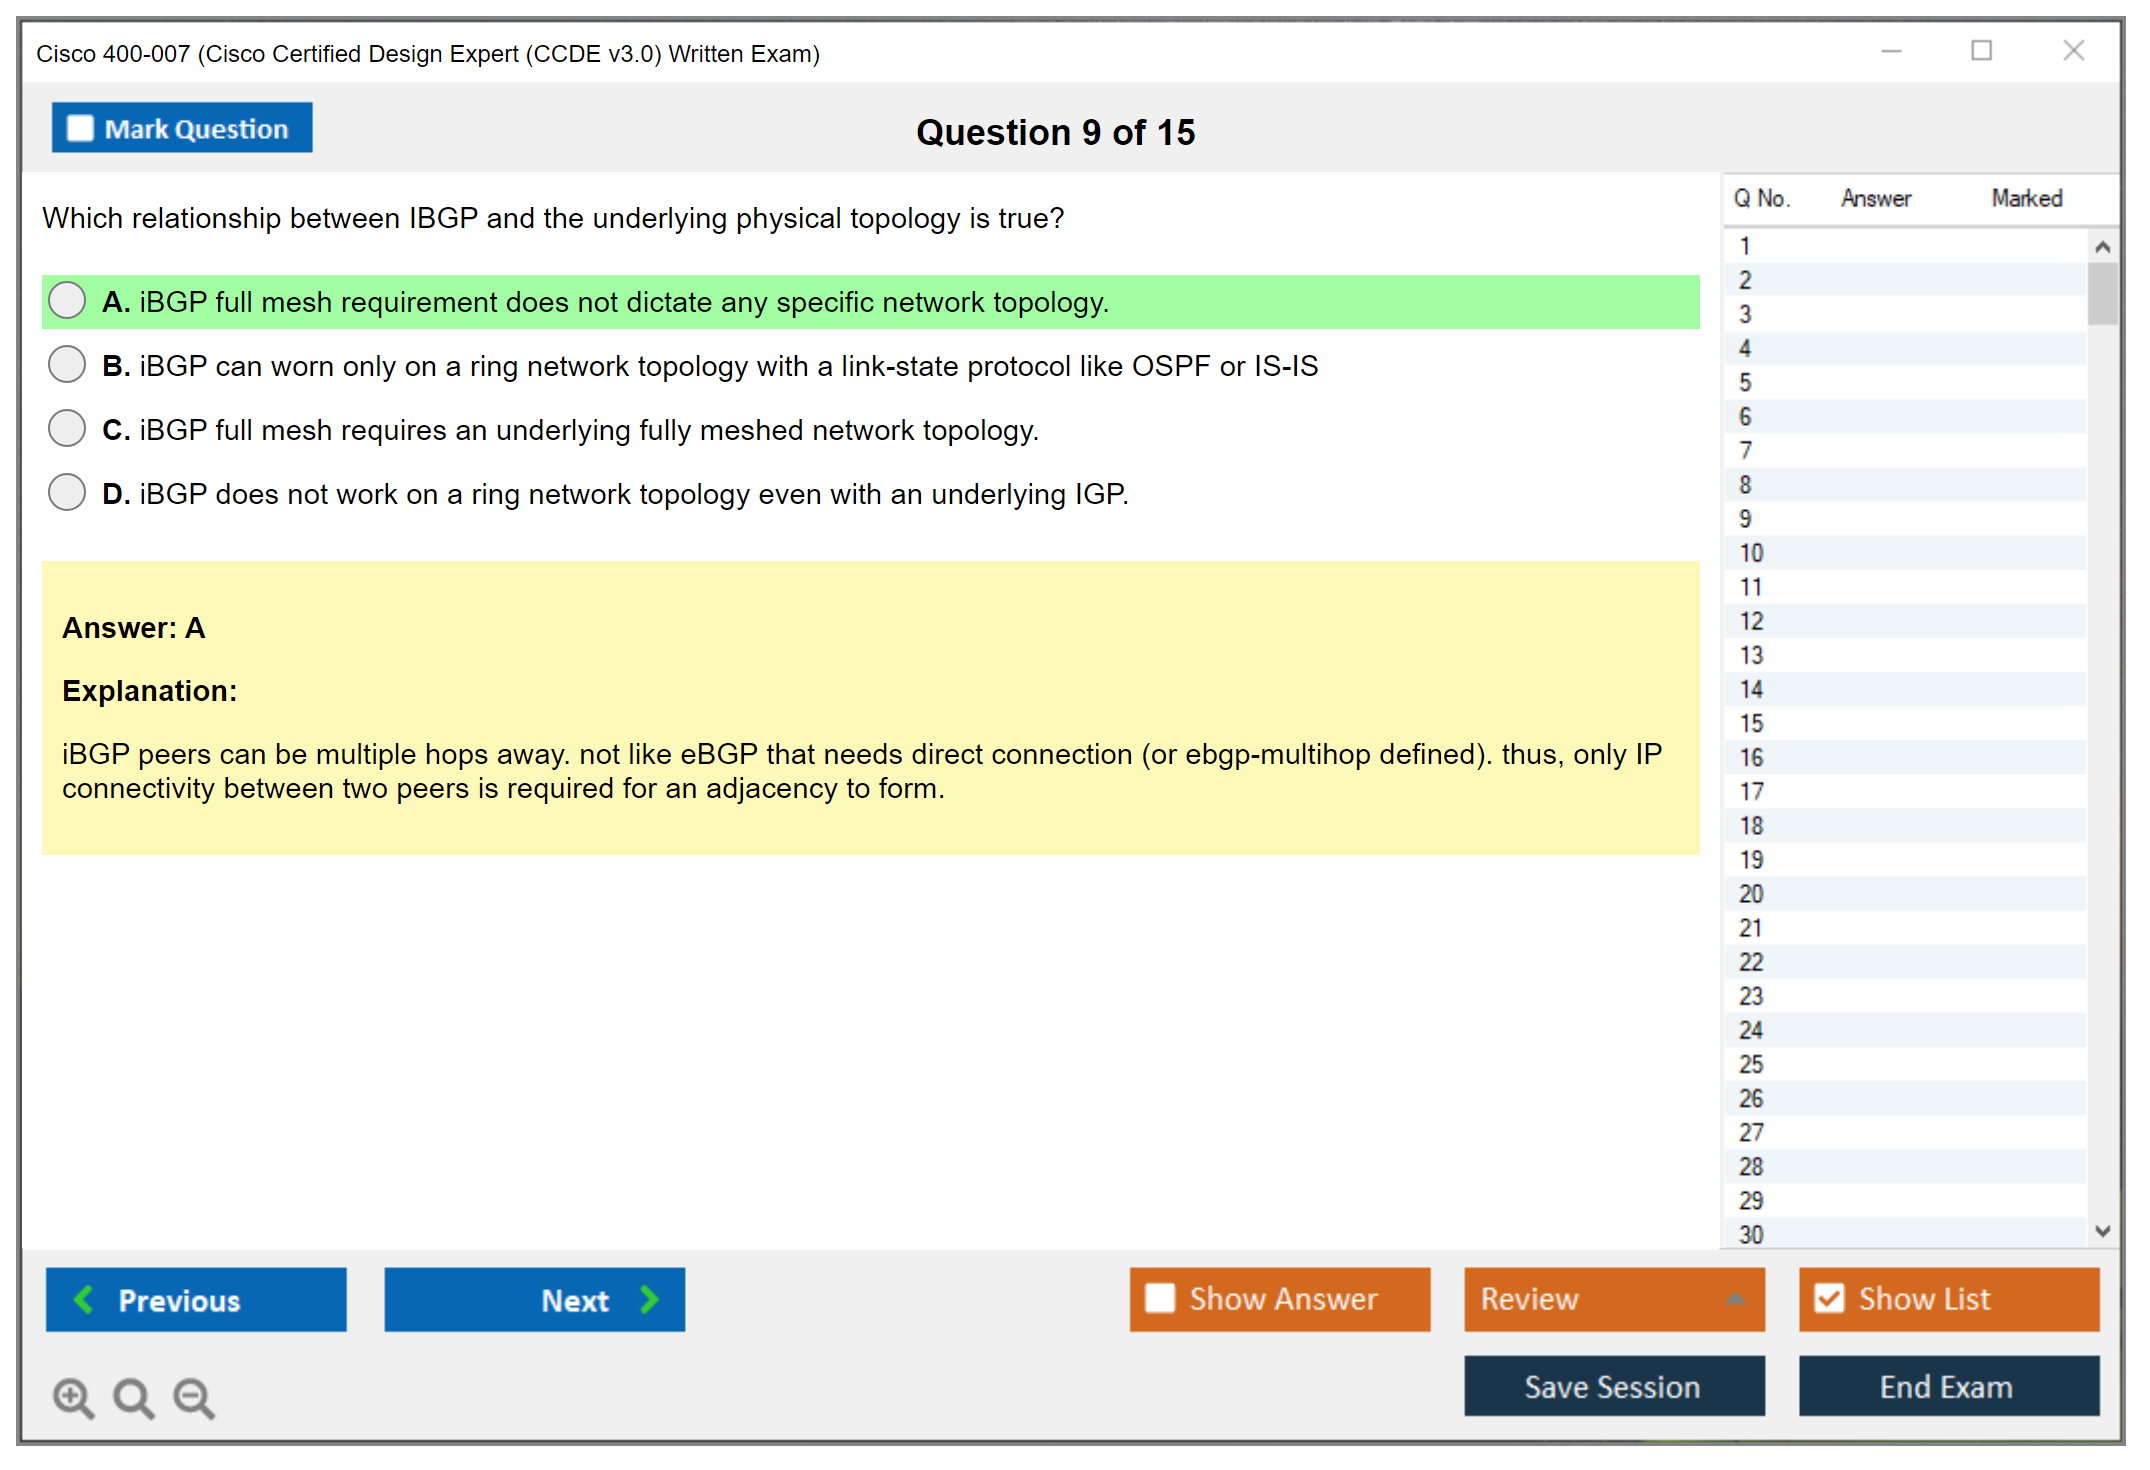Click the zoom in magnifier icon

[73, 1397]
